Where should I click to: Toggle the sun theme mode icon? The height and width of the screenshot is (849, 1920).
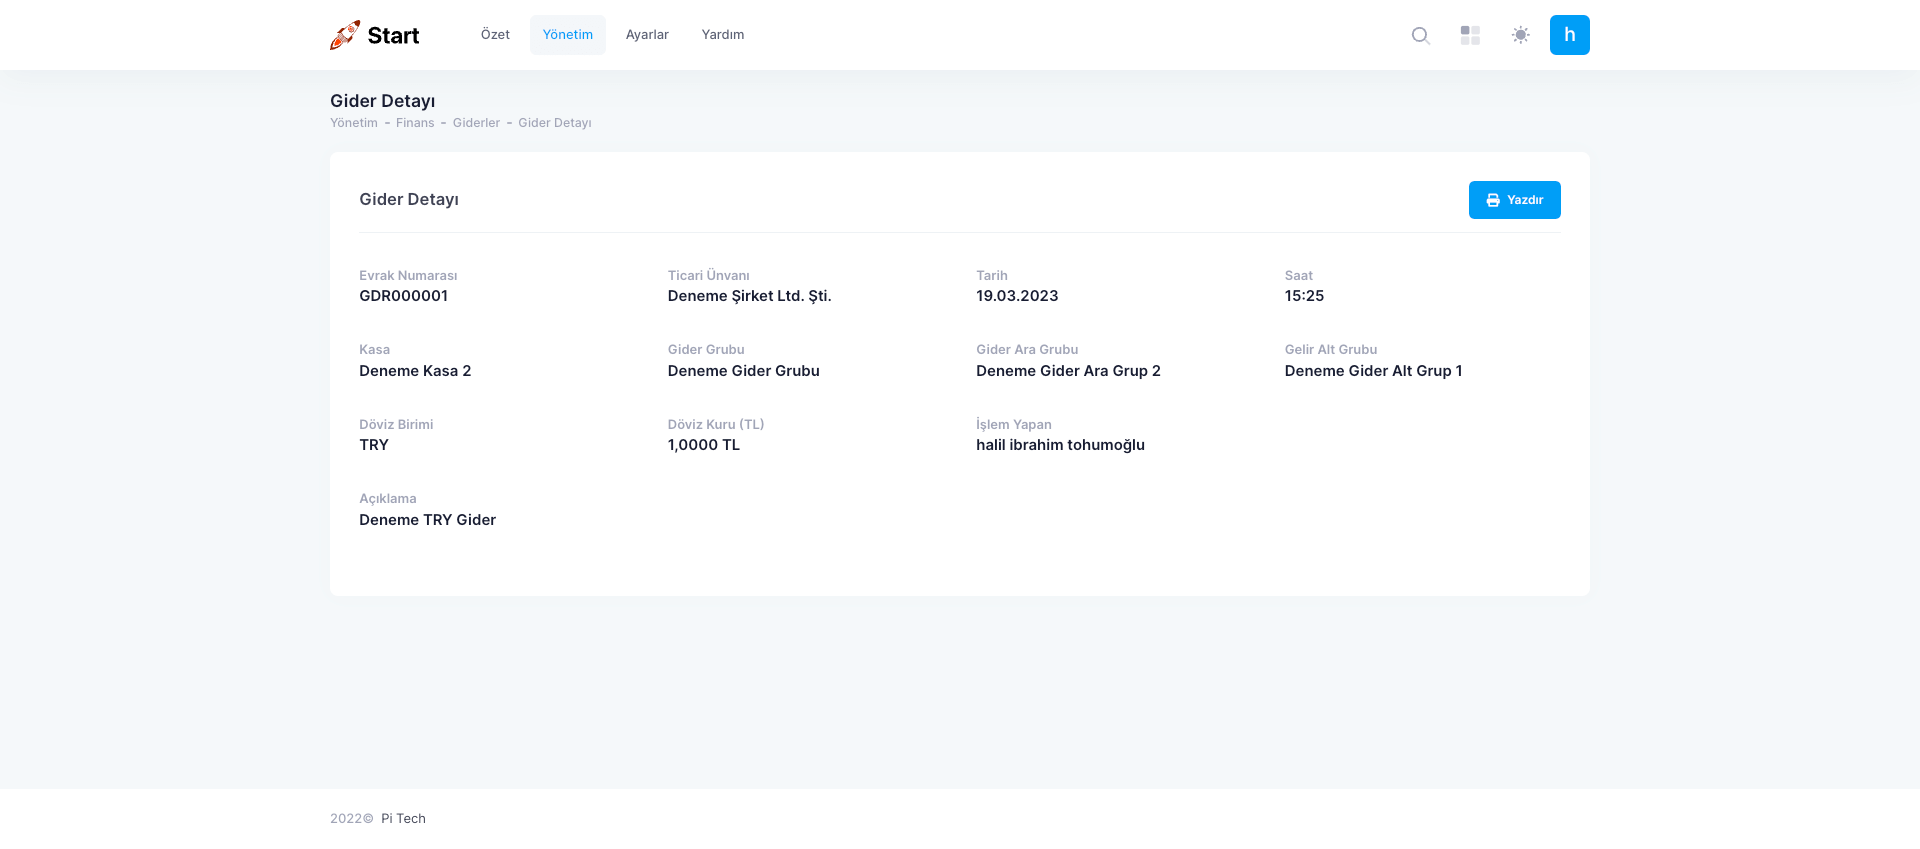1520,35
